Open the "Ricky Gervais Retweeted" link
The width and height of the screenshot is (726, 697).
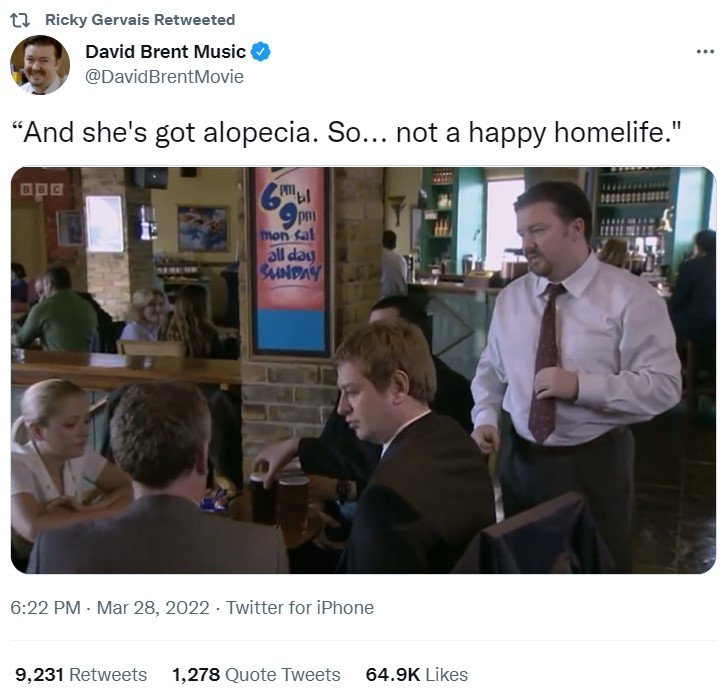(x=140, y=20)
